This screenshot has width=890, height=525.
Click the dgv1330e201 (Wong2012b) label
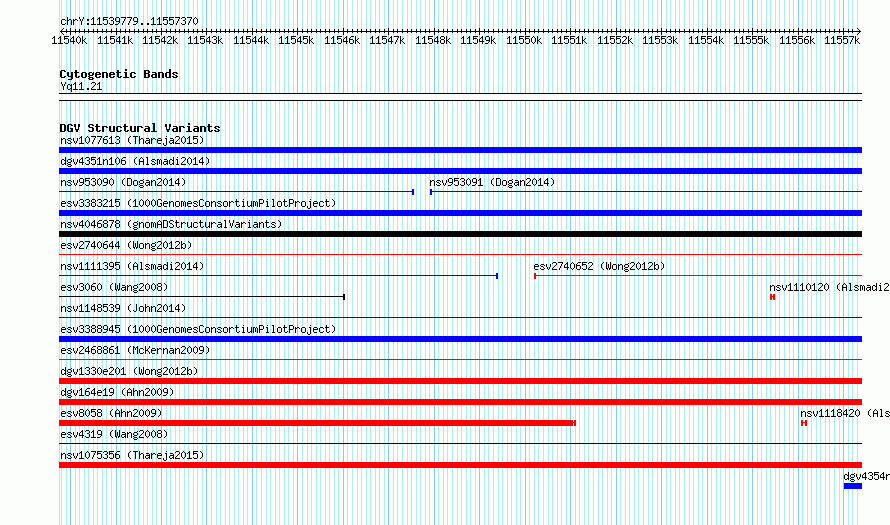(x=129, y=371)
